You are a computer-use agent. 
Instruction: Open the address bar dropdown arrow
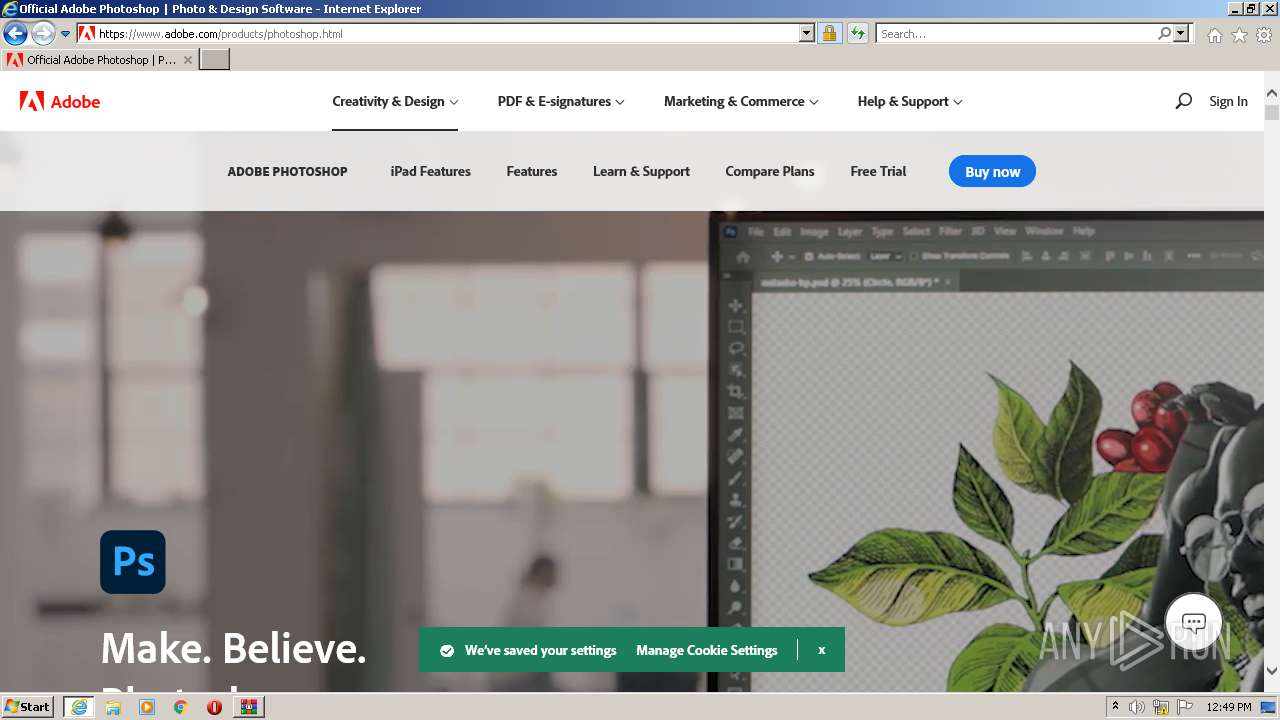click(x=807, y=33)
